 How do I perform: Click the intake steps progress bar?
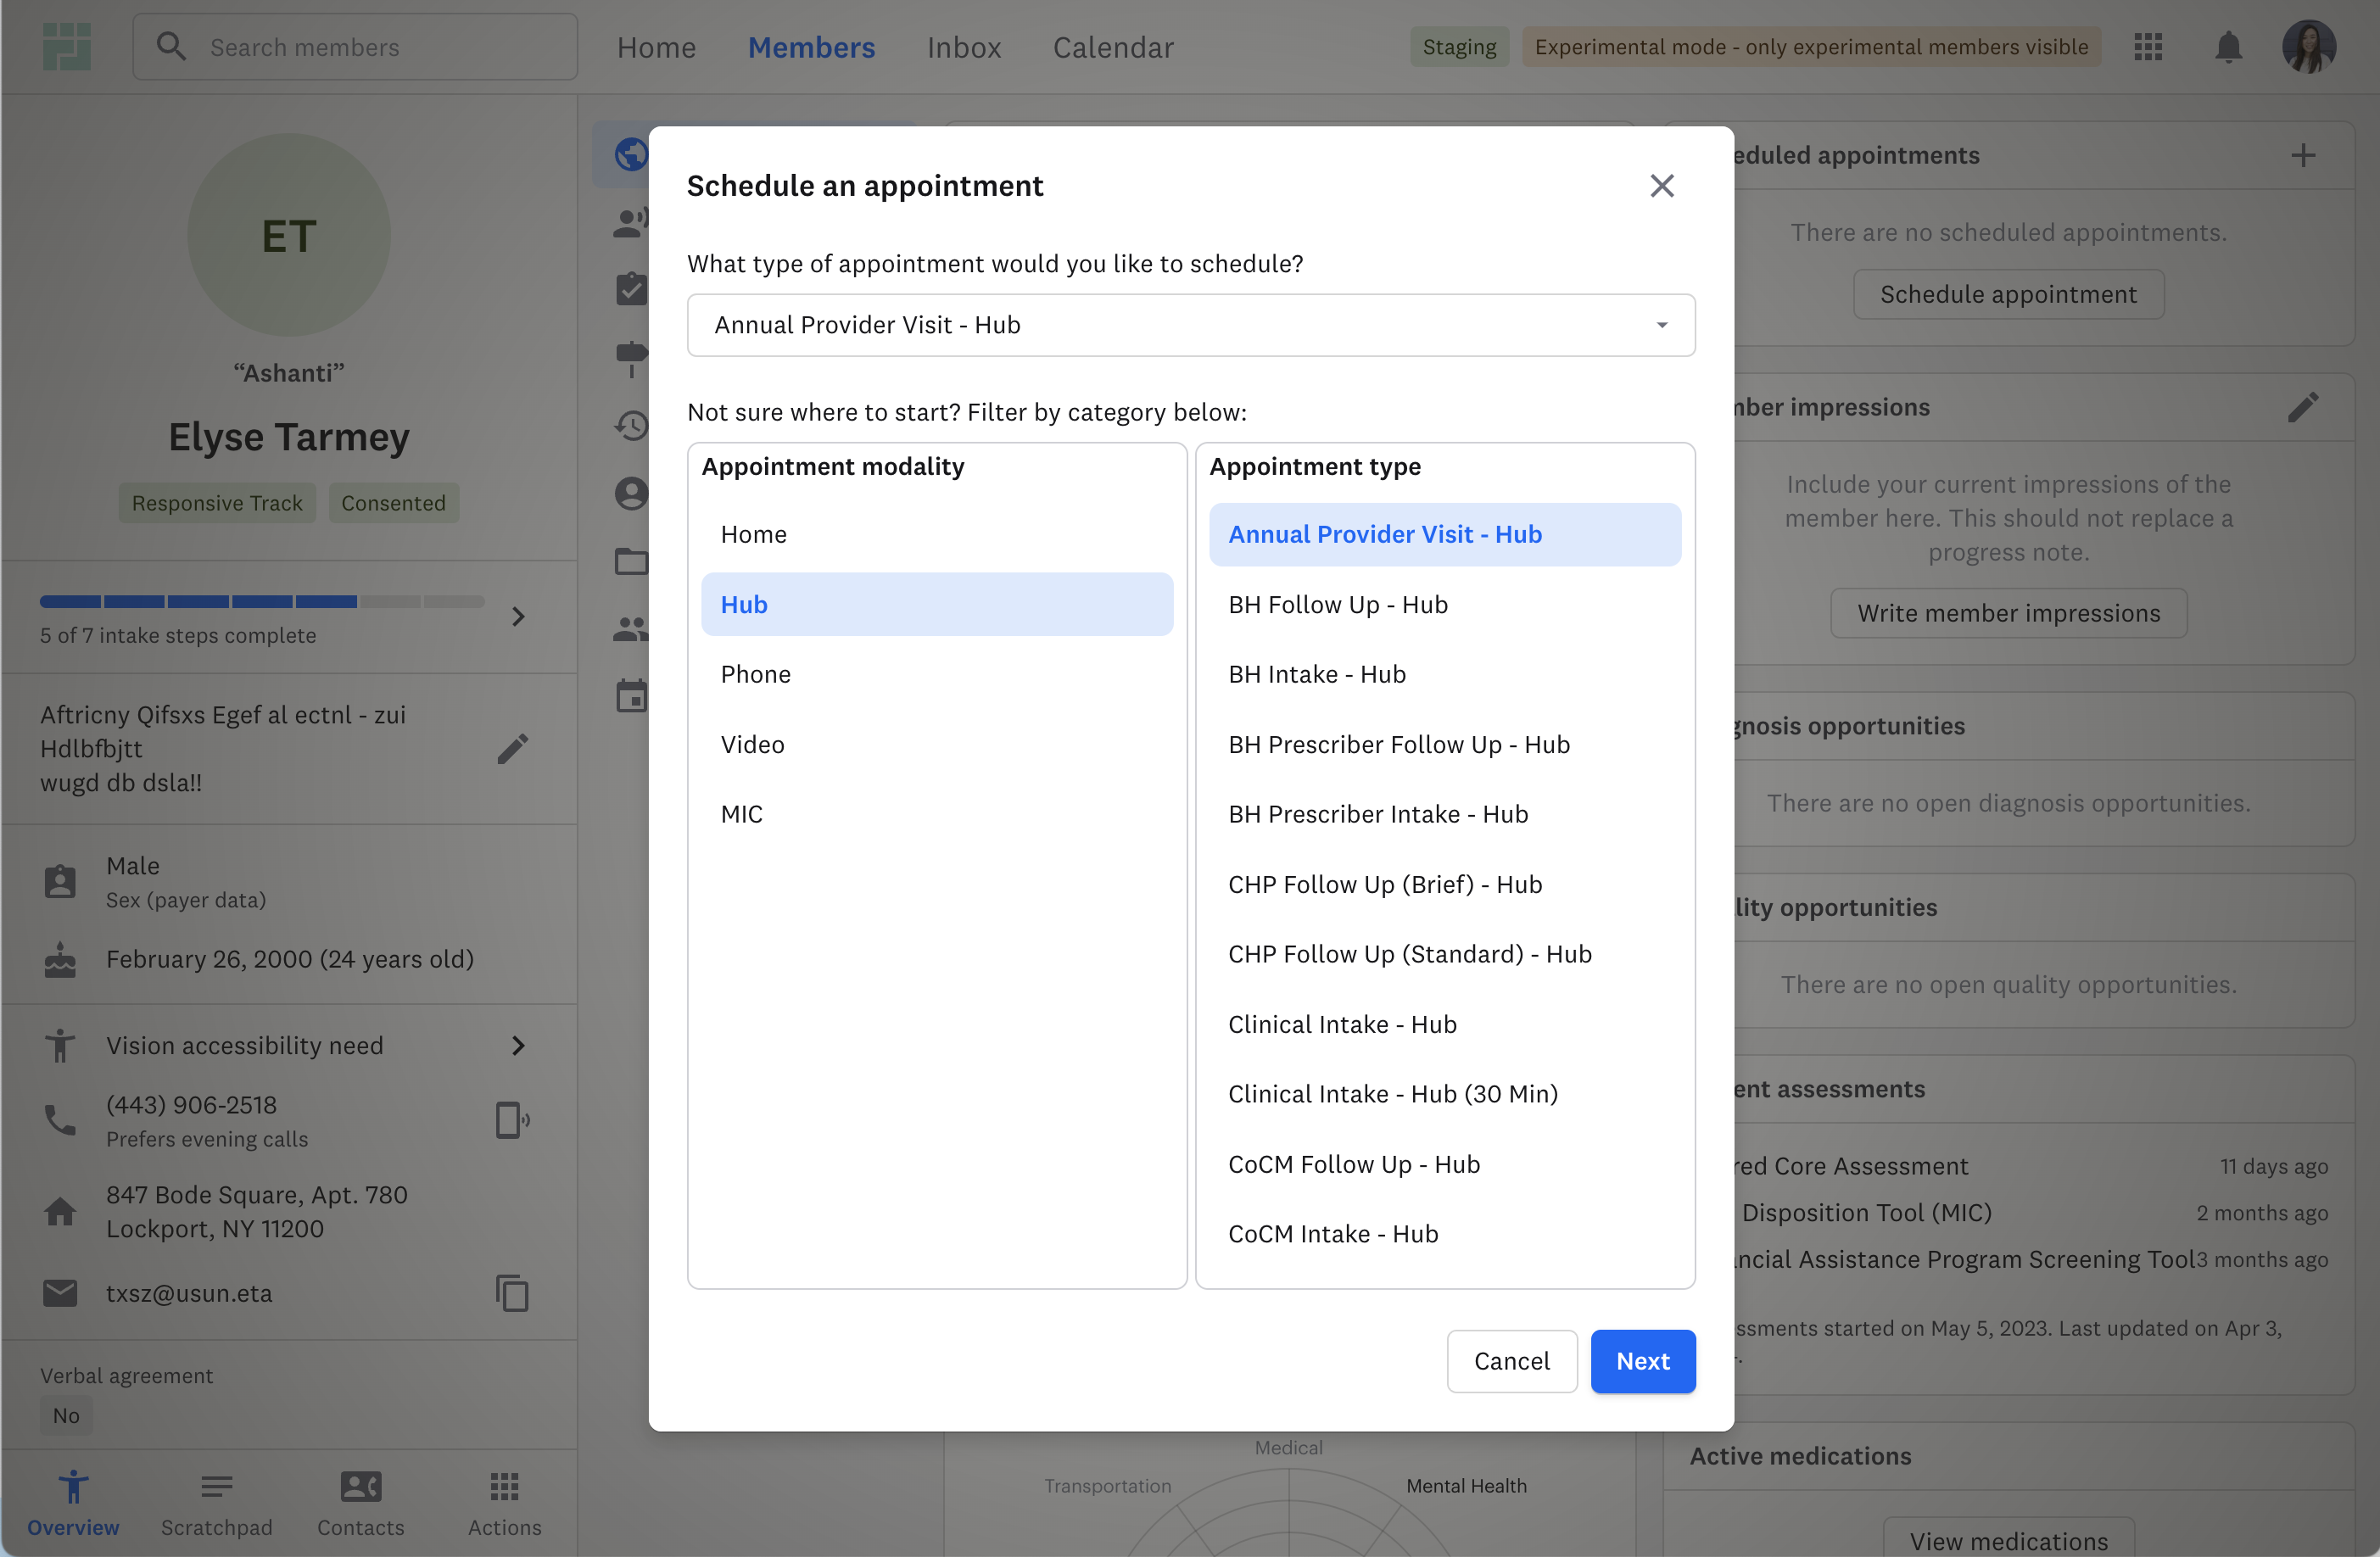[x=262, y=601]
